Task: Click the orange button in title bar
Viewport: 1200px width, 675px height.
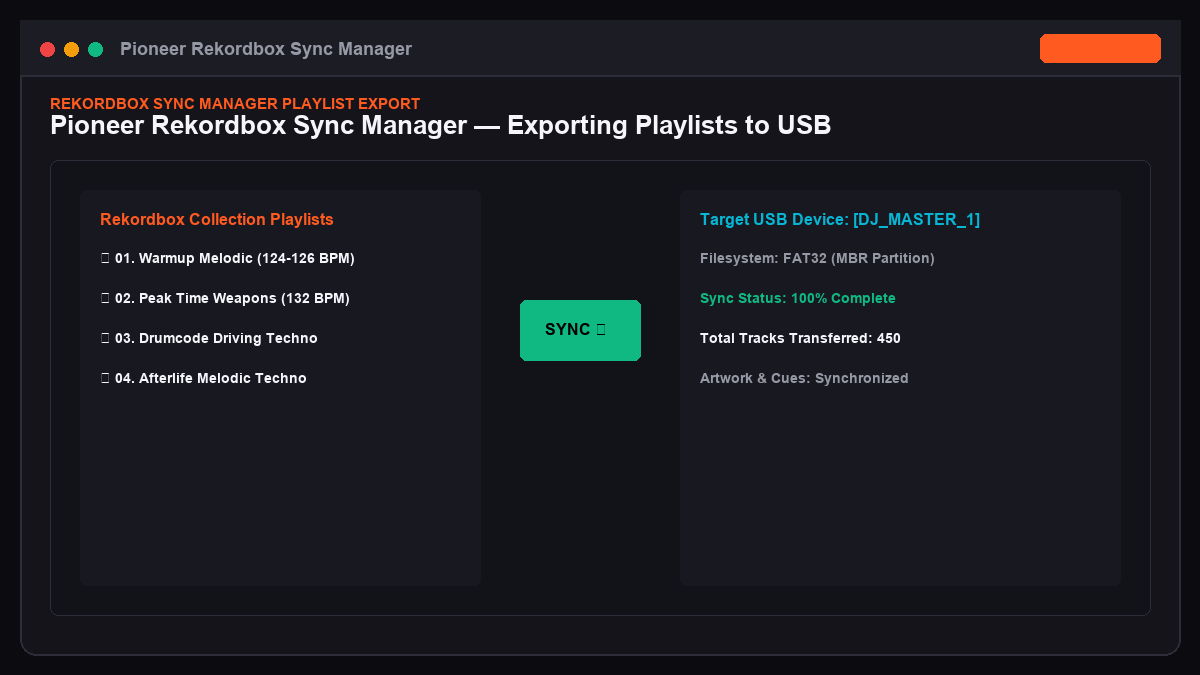Action: 1100,49
